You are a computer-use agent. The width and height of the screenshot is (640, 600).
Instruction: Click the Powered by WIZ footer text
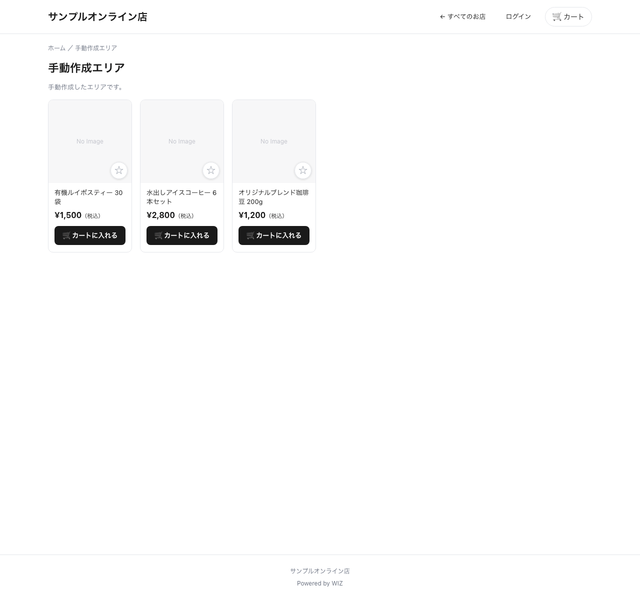click(x=320, y=583)
